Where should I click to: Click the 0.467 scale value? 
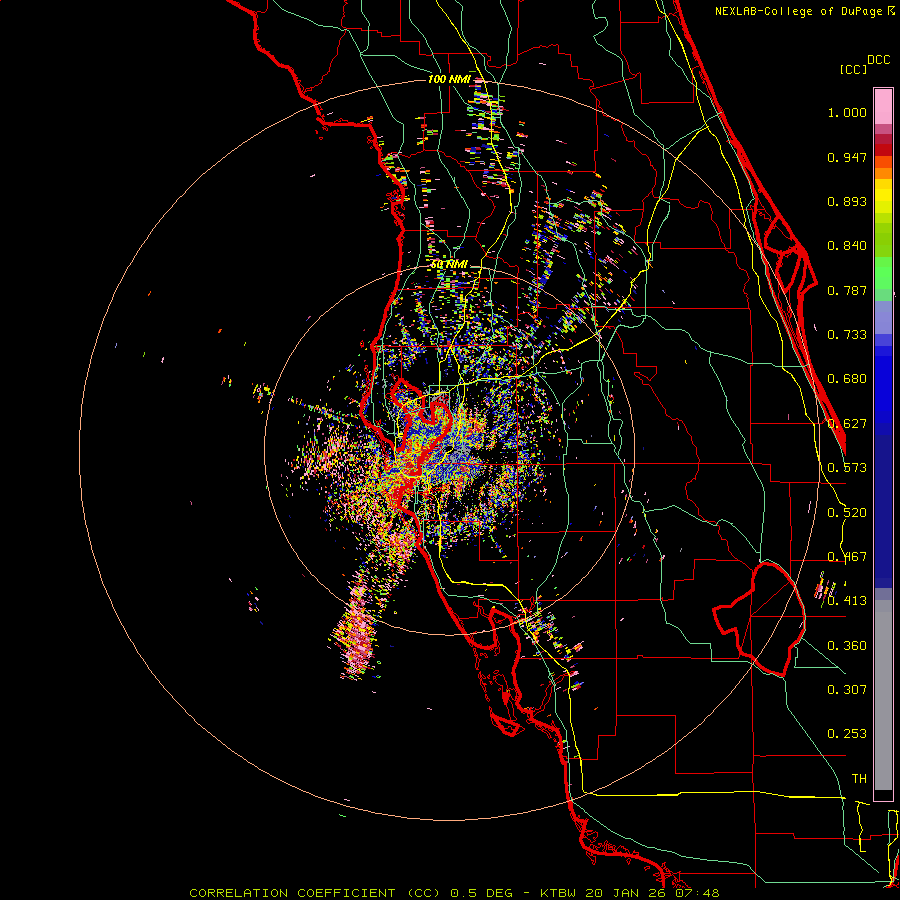(847, 557)
